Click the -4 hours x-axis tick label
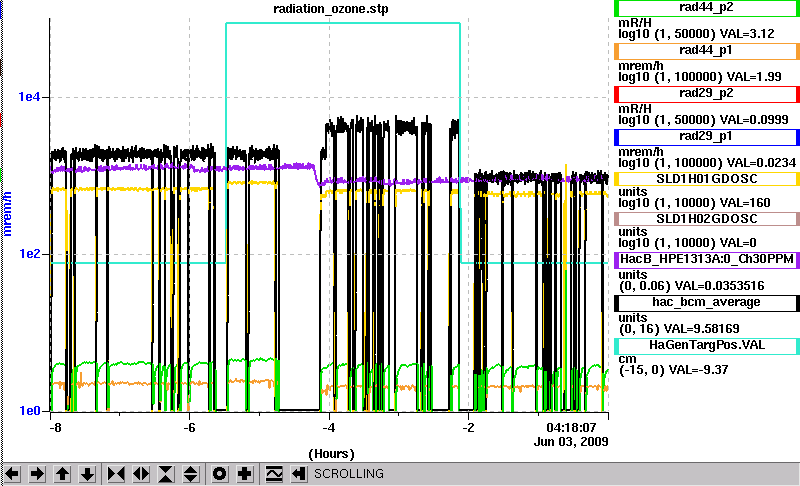Screen dimensions: 800x486 (x=329, y=427)
